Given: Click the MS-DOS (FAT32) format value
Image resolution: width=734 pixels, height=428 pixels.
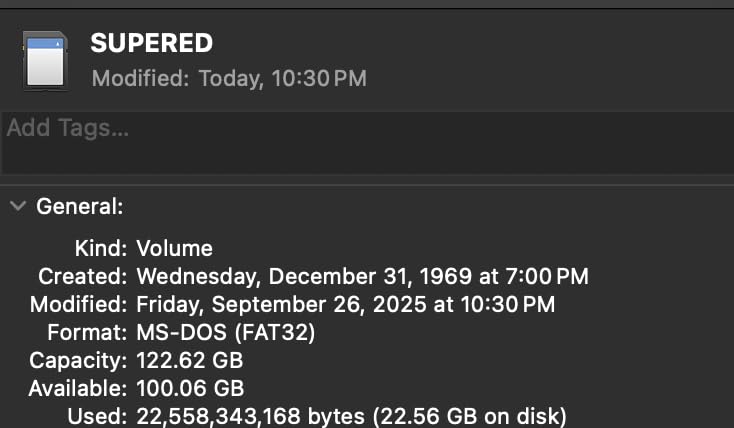Looking at the screenshot, I should (226, 332).
